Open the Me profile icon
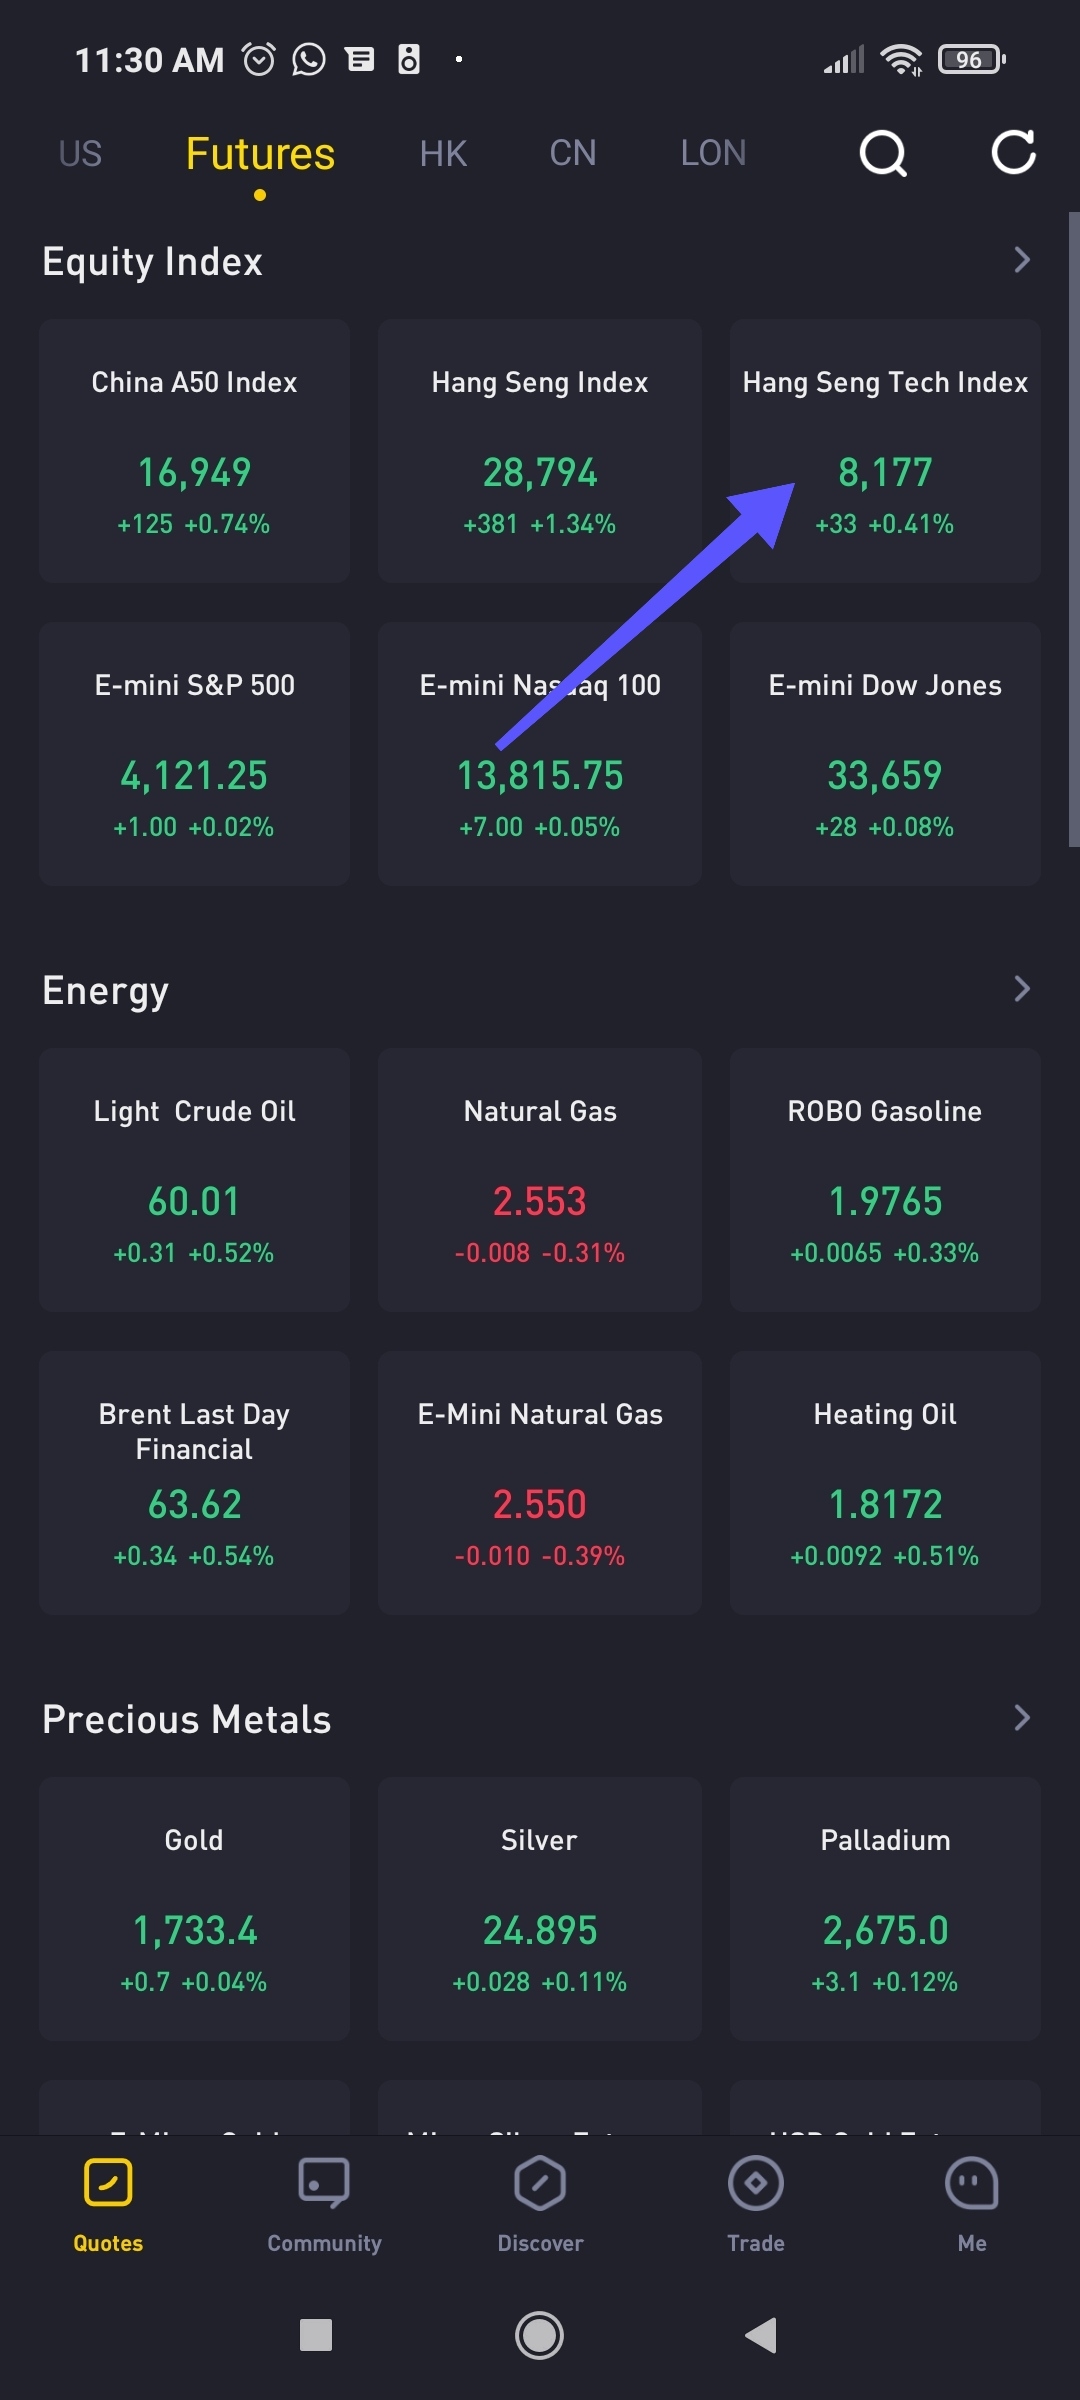Screen dimensions: 1080x2400 [x=971, y=2185]
